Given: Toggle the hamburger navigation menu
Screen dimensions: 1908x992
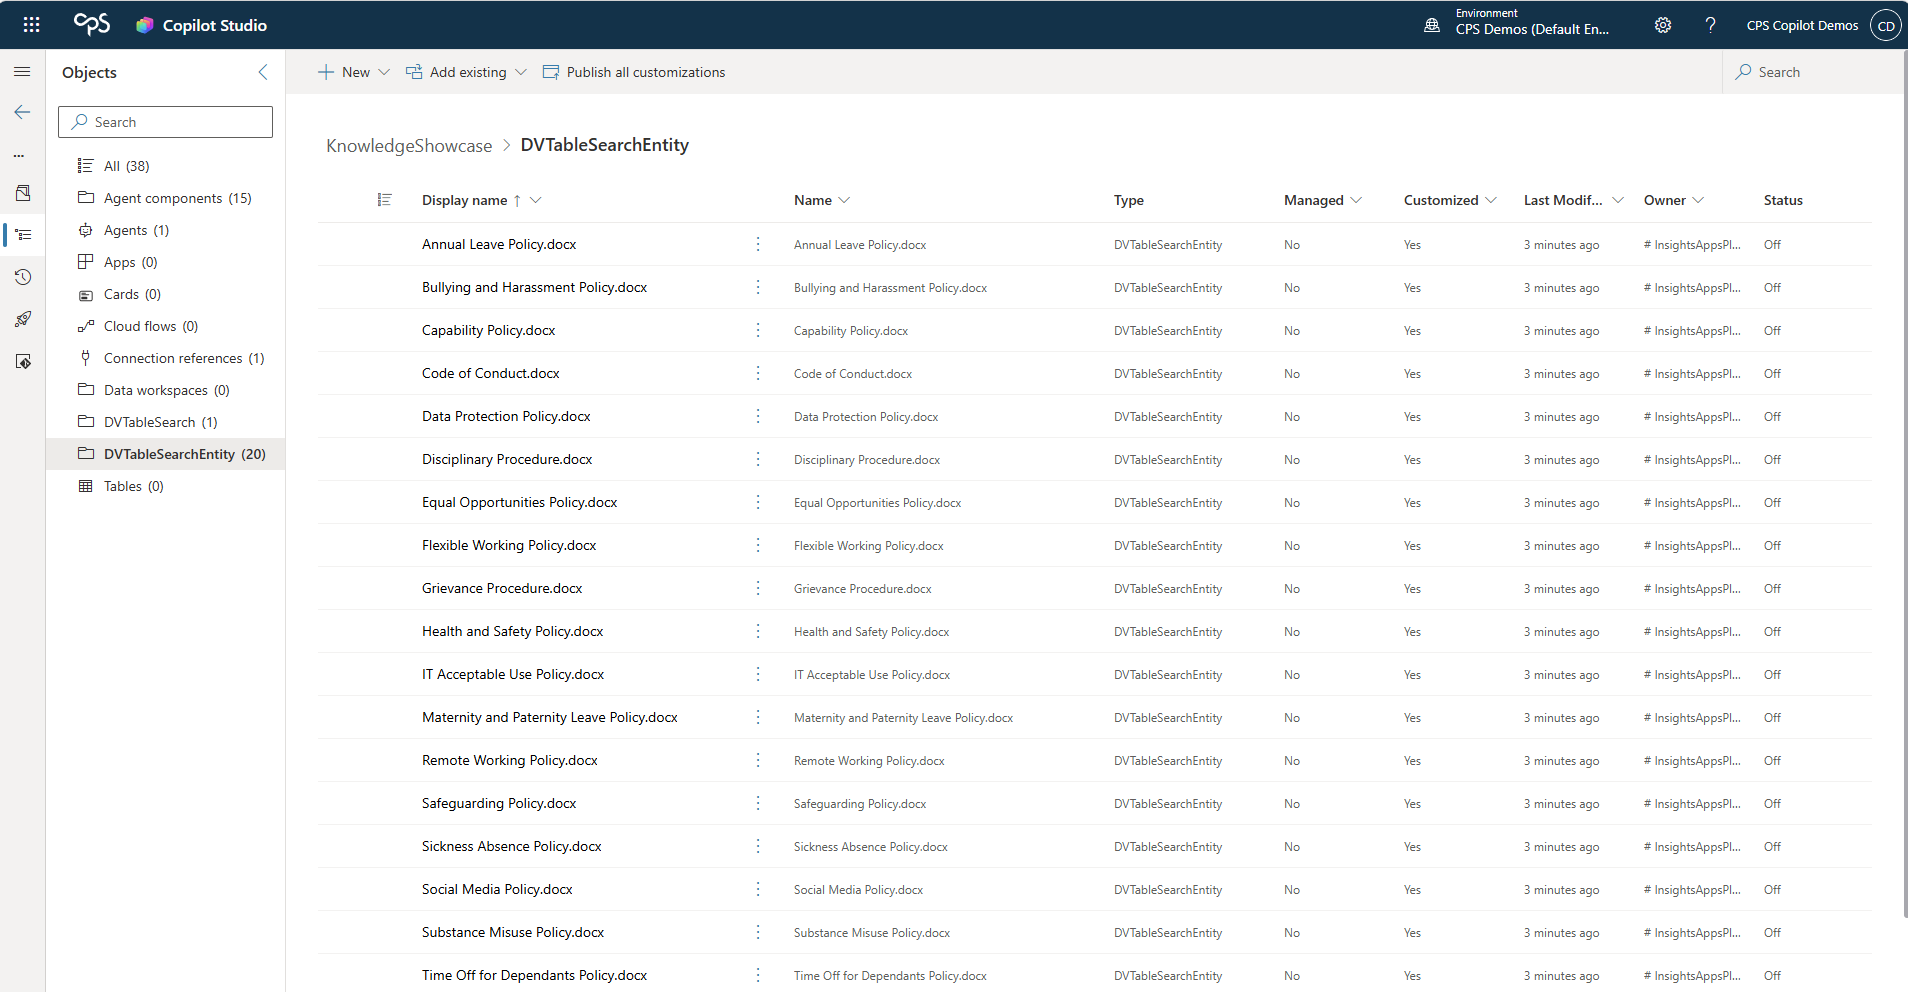Looking at the screenshot, I should pyautogui.click(x=22, y=72).
